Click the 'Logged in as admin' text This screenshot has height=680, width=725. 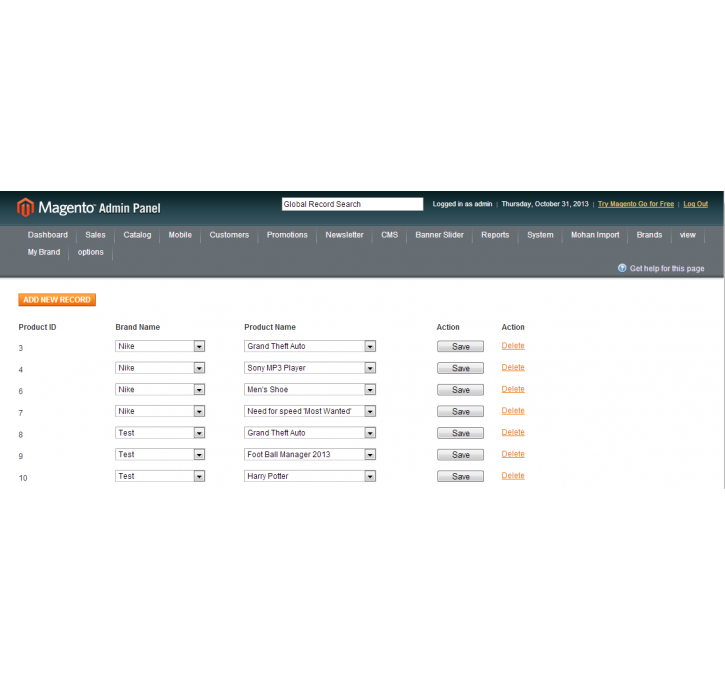tap(462, 204)
